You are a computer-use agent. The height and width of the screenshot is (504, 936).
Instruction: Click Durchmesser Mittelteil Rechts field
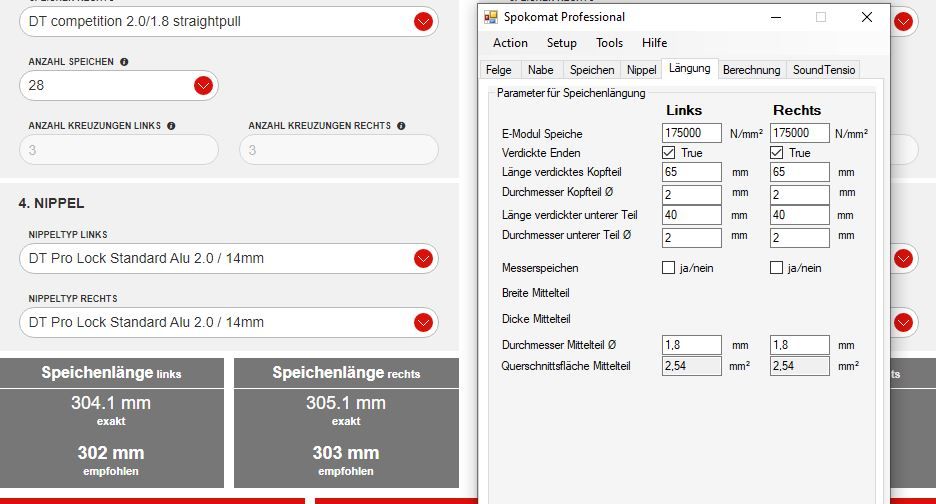[800, 345]
